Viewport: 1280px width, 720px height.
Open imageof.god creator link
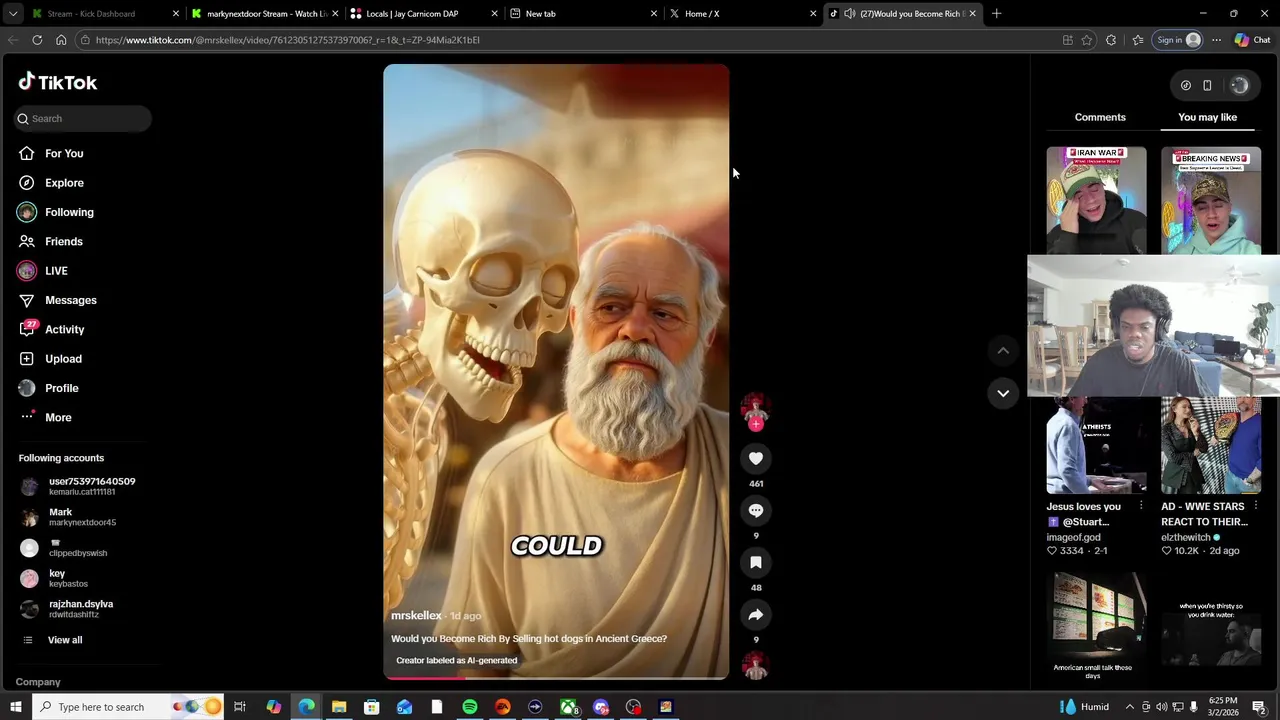click(1073, 537)
